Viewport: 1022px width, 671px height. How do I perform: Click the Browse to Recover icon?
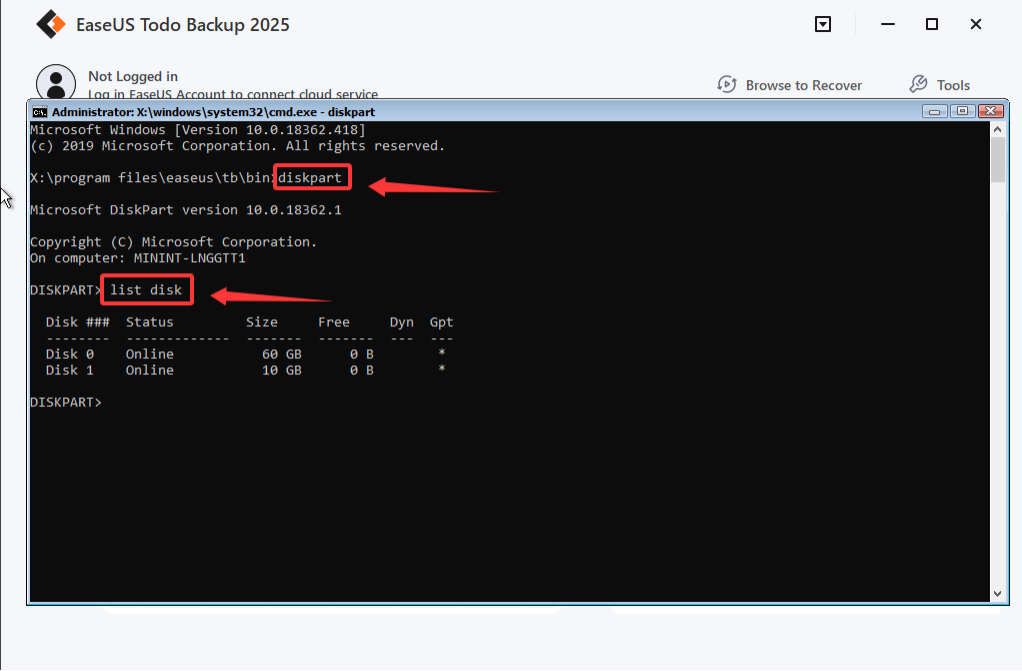[727, 85]
